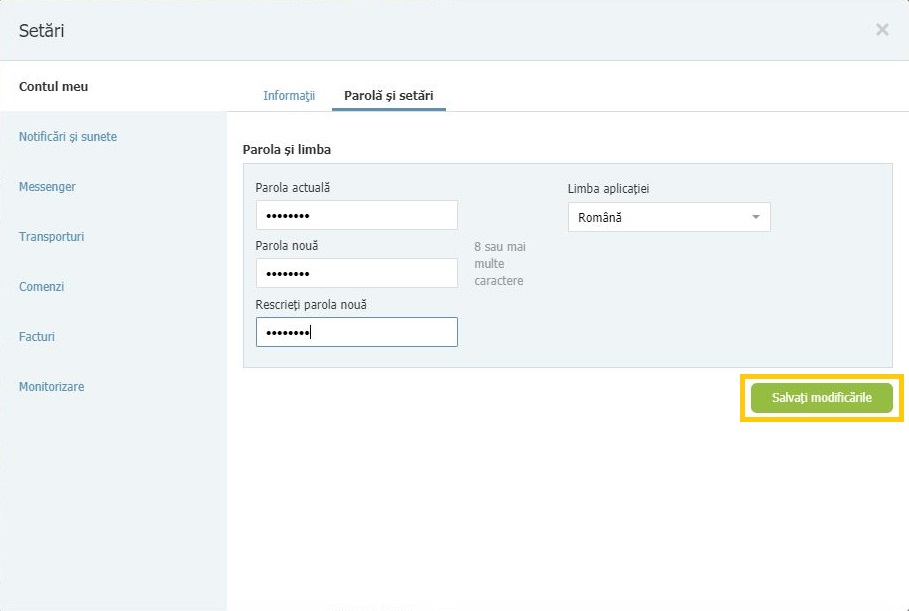
Task: Select Transporturi in the sidebar
Action: (x=51, y=237)
